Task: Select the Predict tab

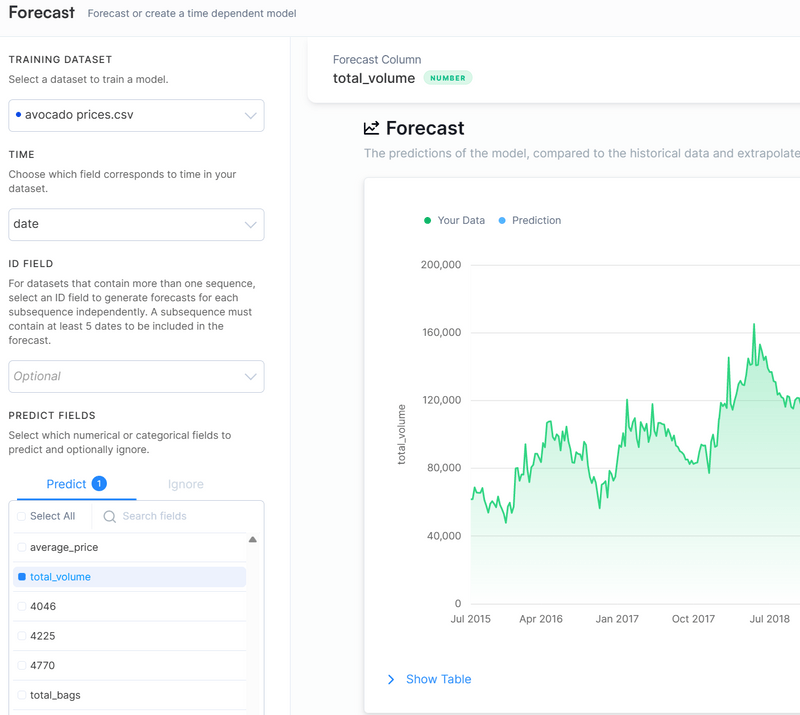Action: [x=66, y=483]
